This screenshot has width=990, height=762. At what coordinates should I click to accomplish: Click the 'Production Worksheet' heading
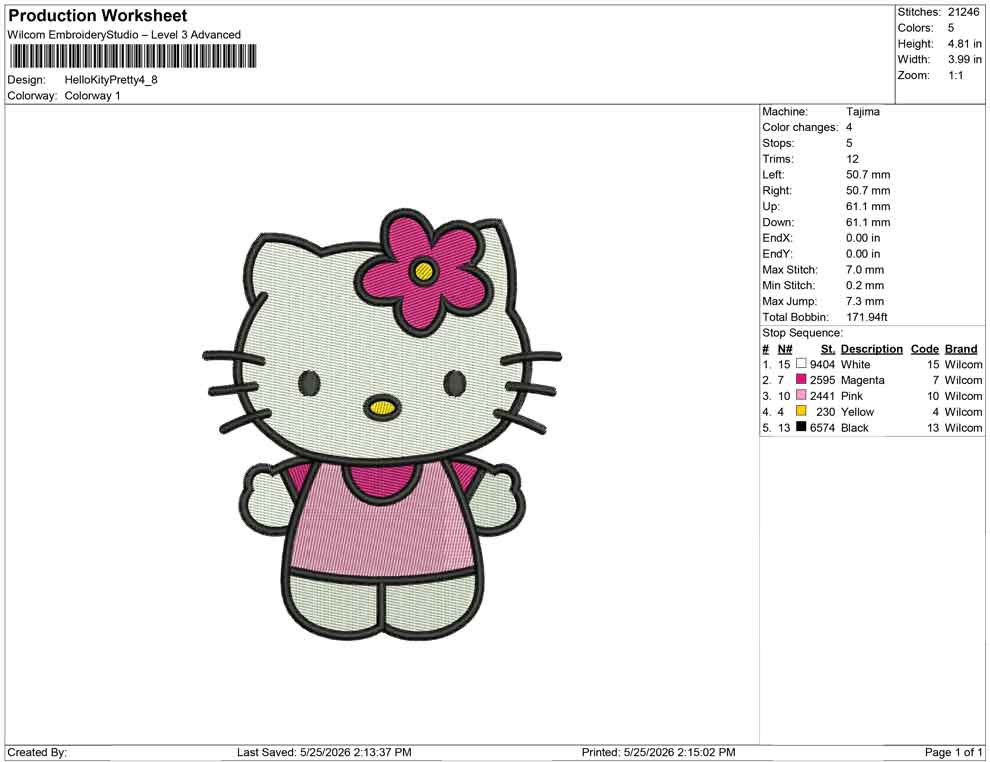click(x=98, y=16)
